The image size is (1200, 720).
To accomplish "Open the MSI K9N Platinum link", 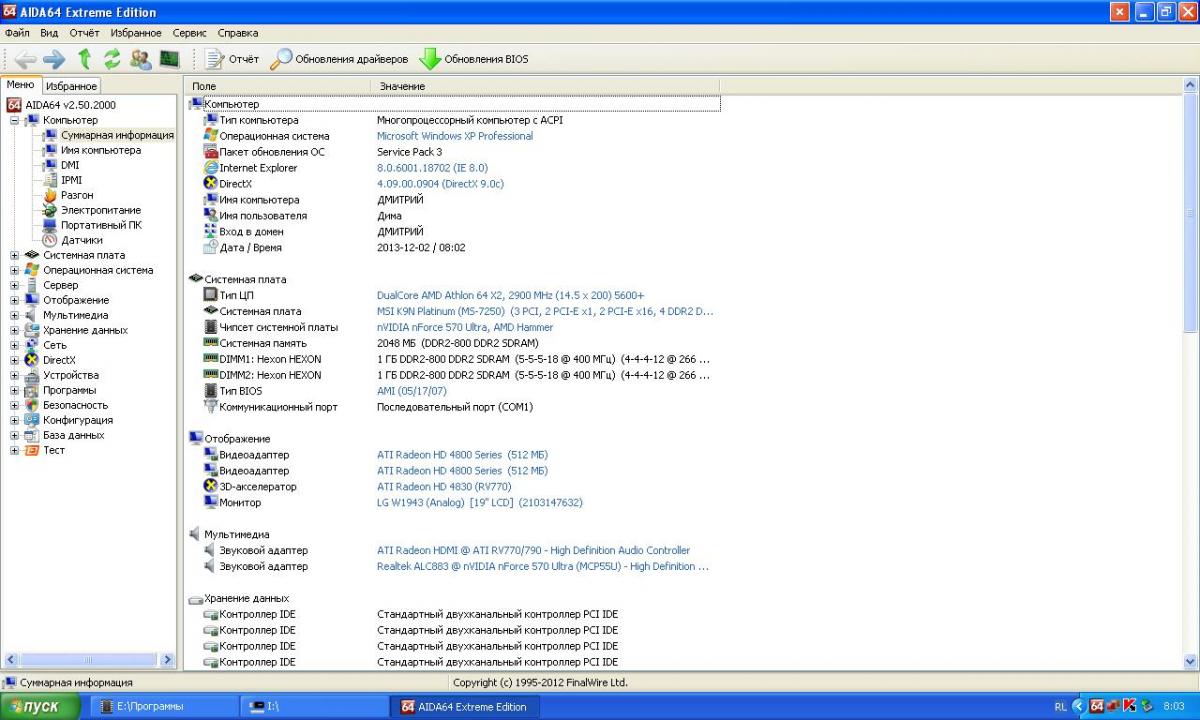I will point(545,311).
